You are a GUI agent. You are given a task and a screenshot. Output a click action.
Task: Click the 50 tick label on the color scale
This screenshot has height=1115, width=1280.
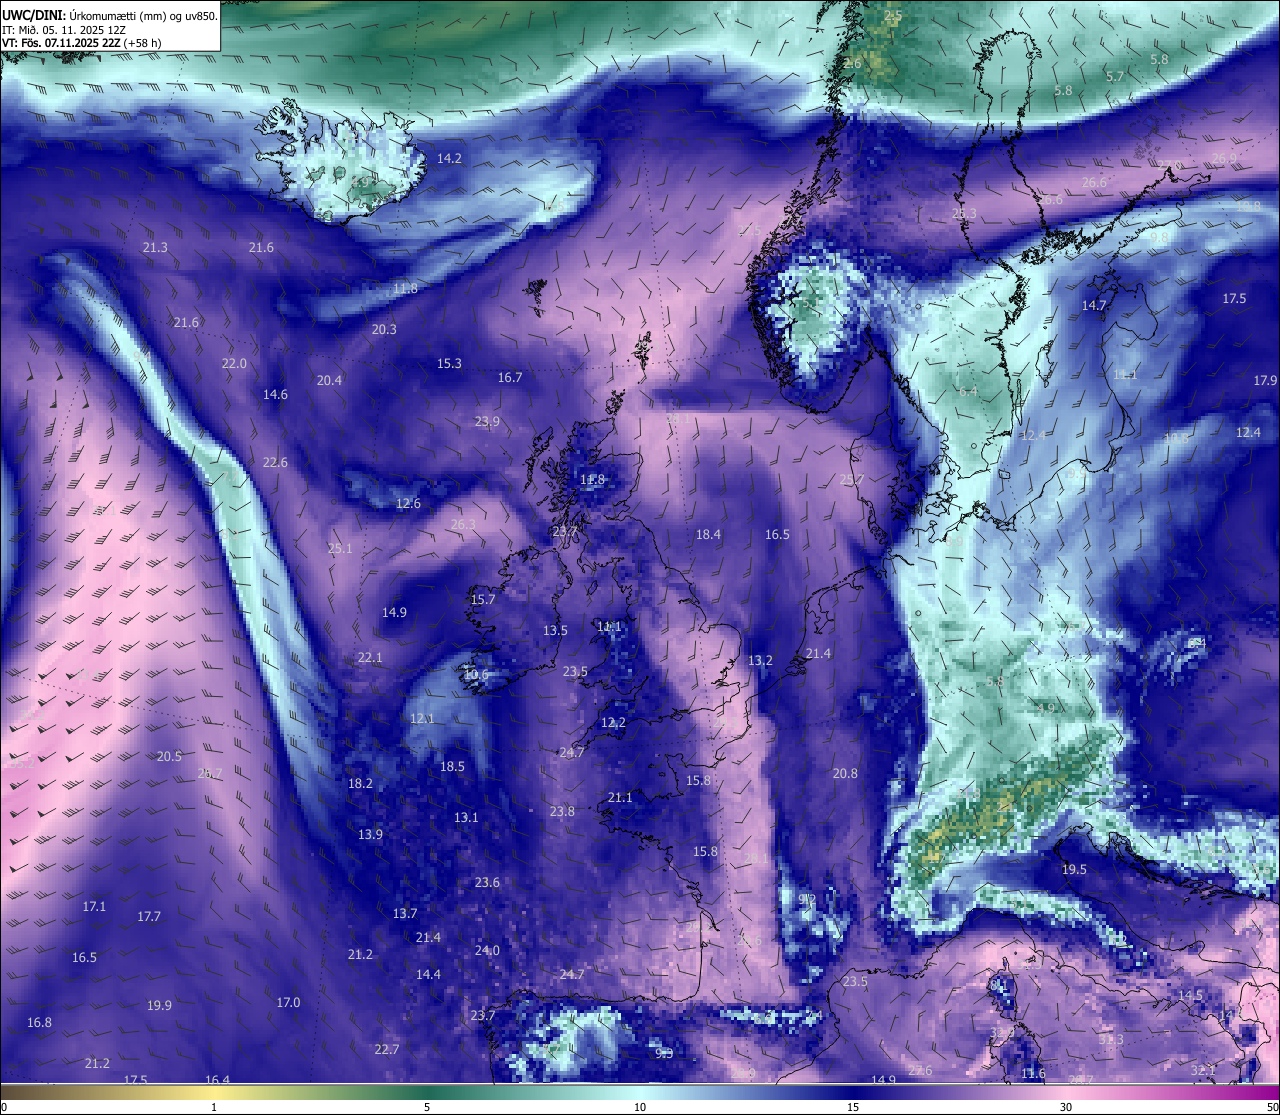click(x=1272, y=1107)
